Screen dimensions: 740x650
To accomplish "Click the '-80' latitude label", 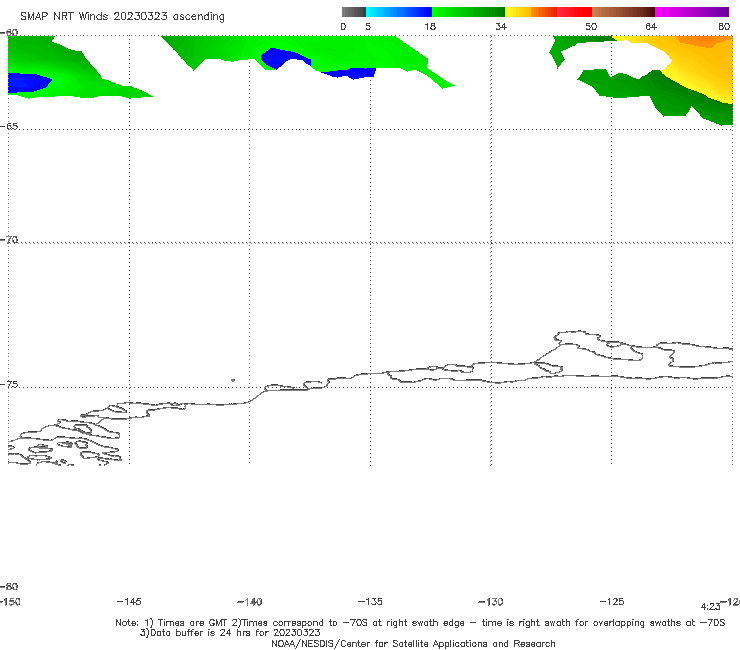I will [9, 586].
